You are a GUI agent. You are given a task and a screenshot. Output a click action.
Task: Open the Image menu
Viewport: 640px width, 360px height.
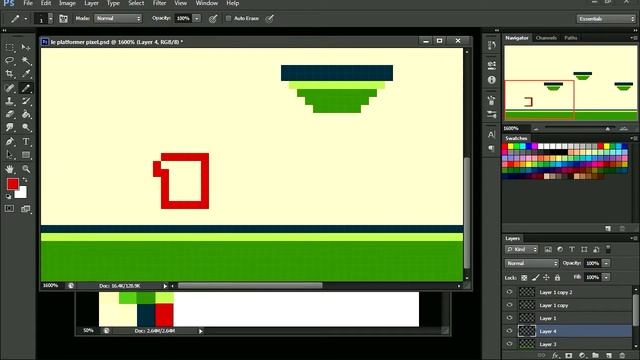click(67, 3)
